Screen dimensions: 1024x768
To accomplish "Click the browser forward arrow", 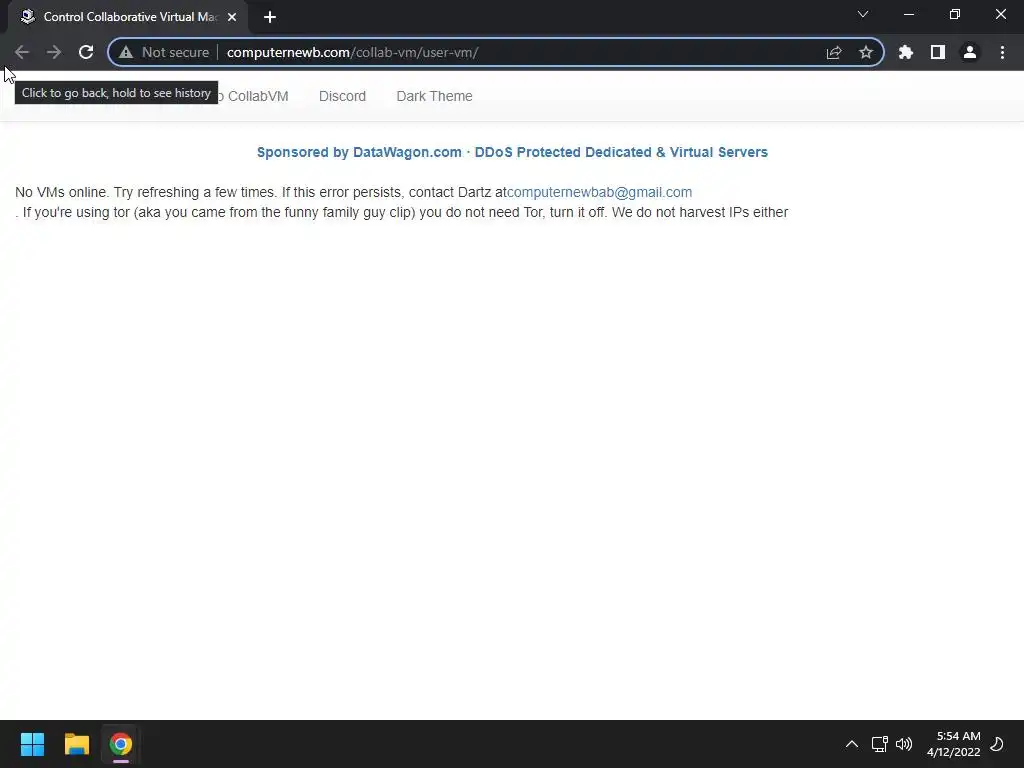I will [54, 52].
